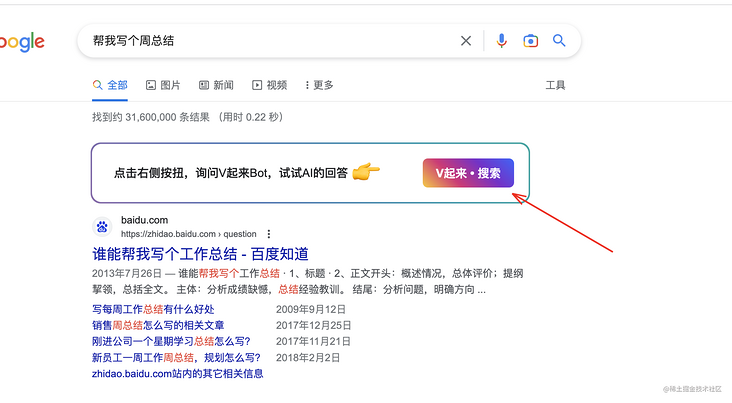This screenshot has width=732, height=403.
Task: Open the Google logo homepage link
Action: [x=22, y=42]
